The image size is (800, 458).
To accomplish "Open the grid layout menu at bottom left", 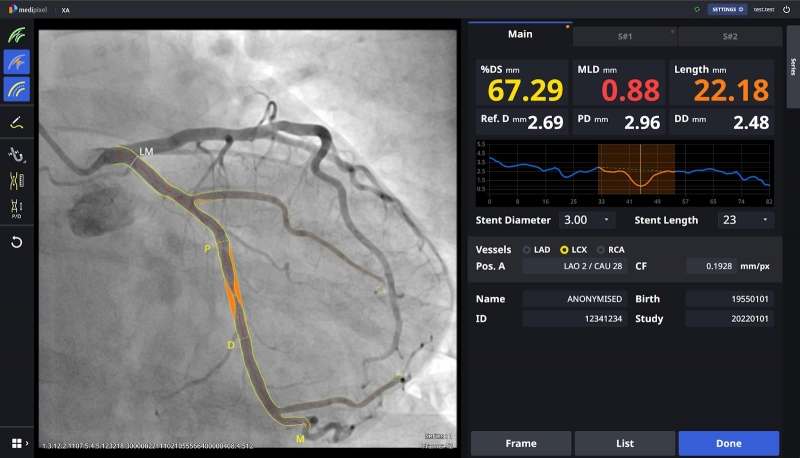I will (x=17, y=443).
